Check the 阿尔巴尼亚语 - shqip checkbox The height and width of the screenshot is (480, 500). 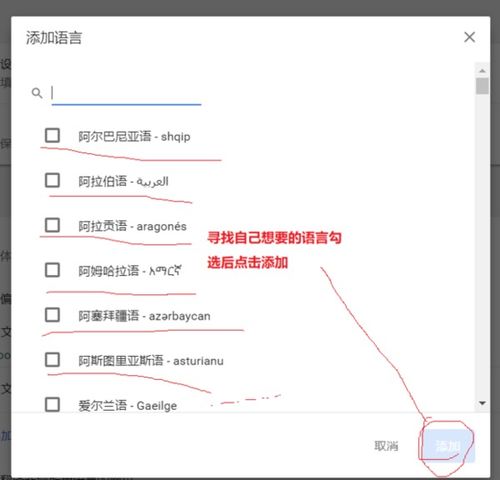point(52,135)
